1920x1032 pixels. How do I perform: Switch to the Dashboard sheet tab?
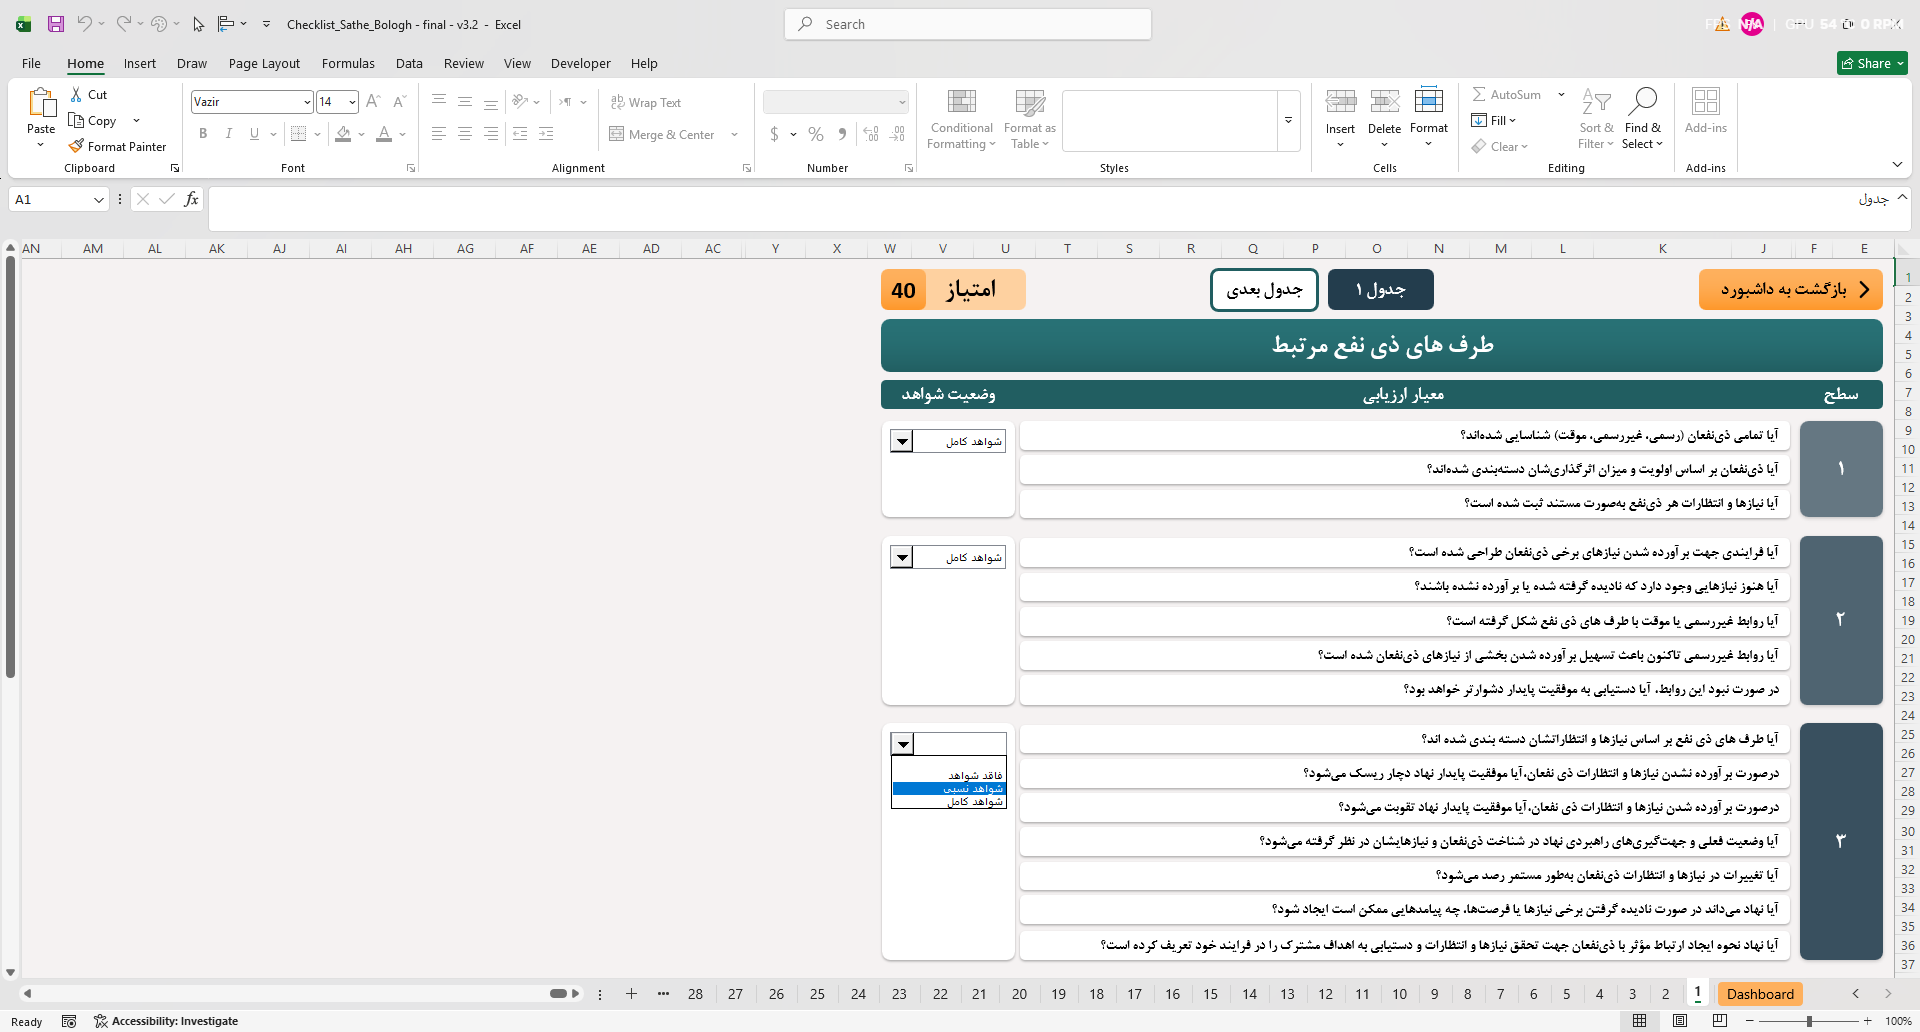[1760, 994]
